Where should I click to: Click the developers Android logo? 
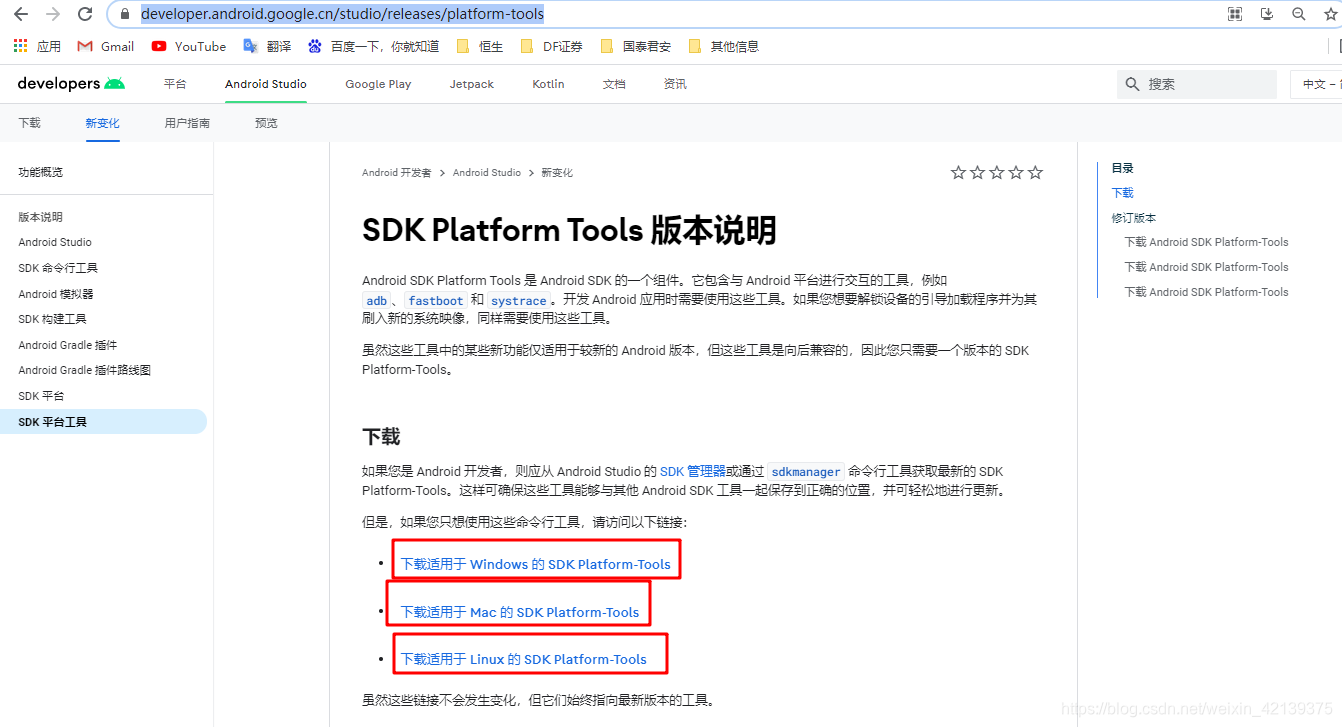point(71,84)
